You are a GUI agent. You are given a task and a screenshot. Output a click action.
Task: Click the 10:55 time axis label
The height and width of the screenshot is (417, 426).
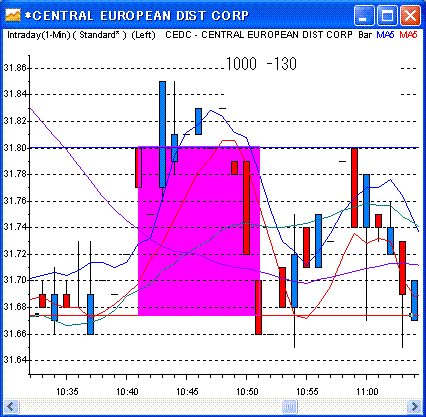(307, 391)
